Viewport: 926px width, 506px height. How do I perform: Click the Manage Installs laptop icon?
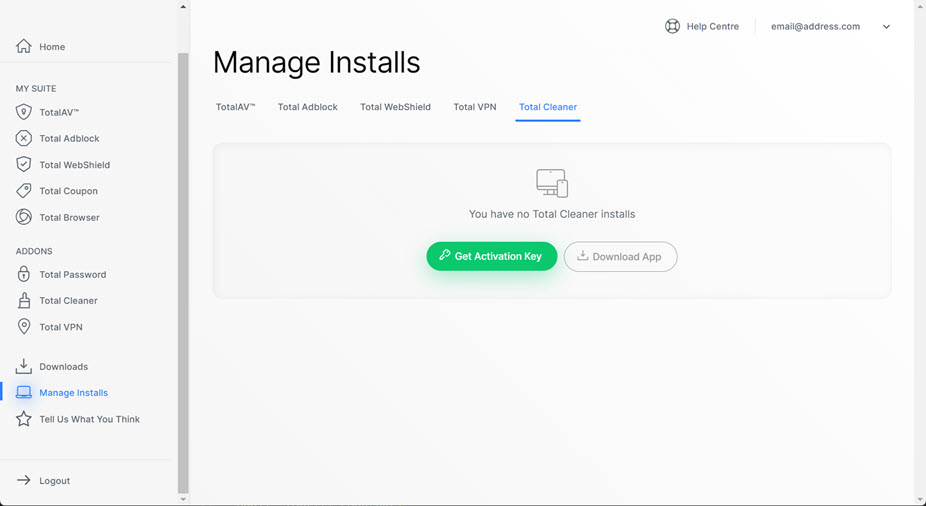point(24,392)
